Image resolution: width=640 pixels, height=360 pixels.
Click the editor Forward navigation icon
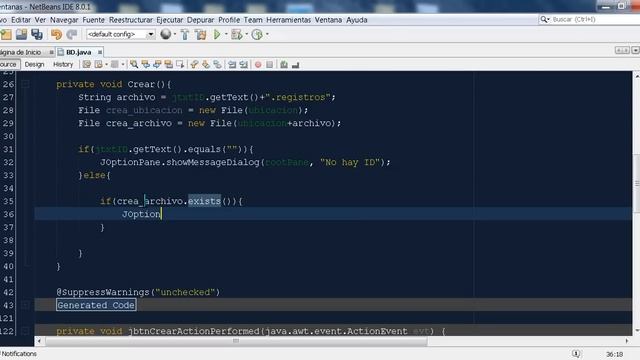[115, 64]
